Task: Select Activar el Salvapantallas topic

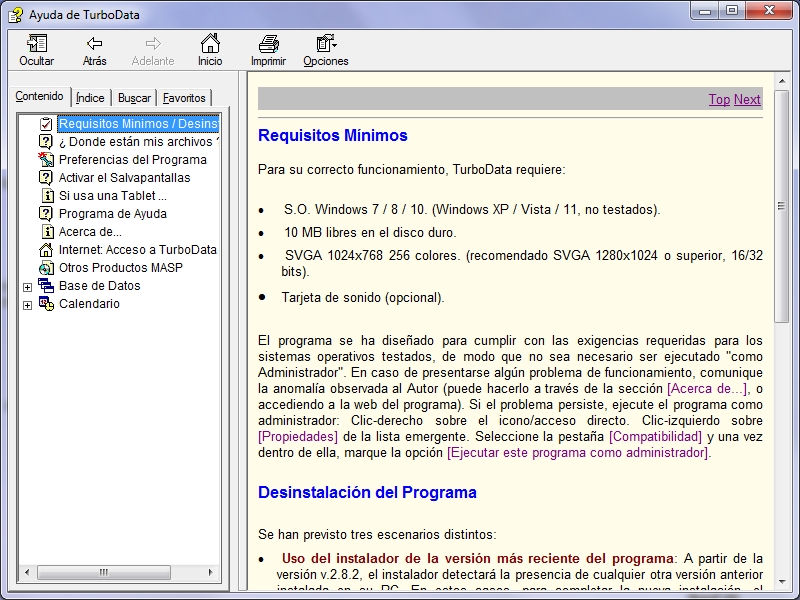Action: click(x=124, y=178)
